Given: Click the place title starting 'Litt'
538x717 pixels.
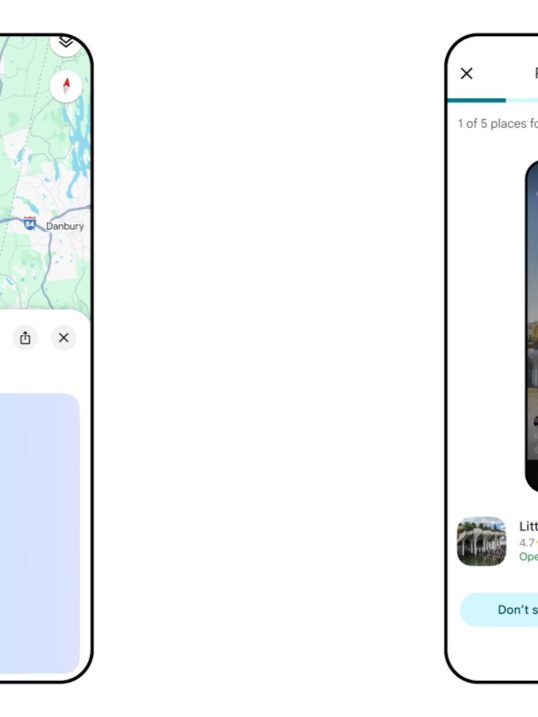Looking at the screenshot, I should click(x=528, y=526).
